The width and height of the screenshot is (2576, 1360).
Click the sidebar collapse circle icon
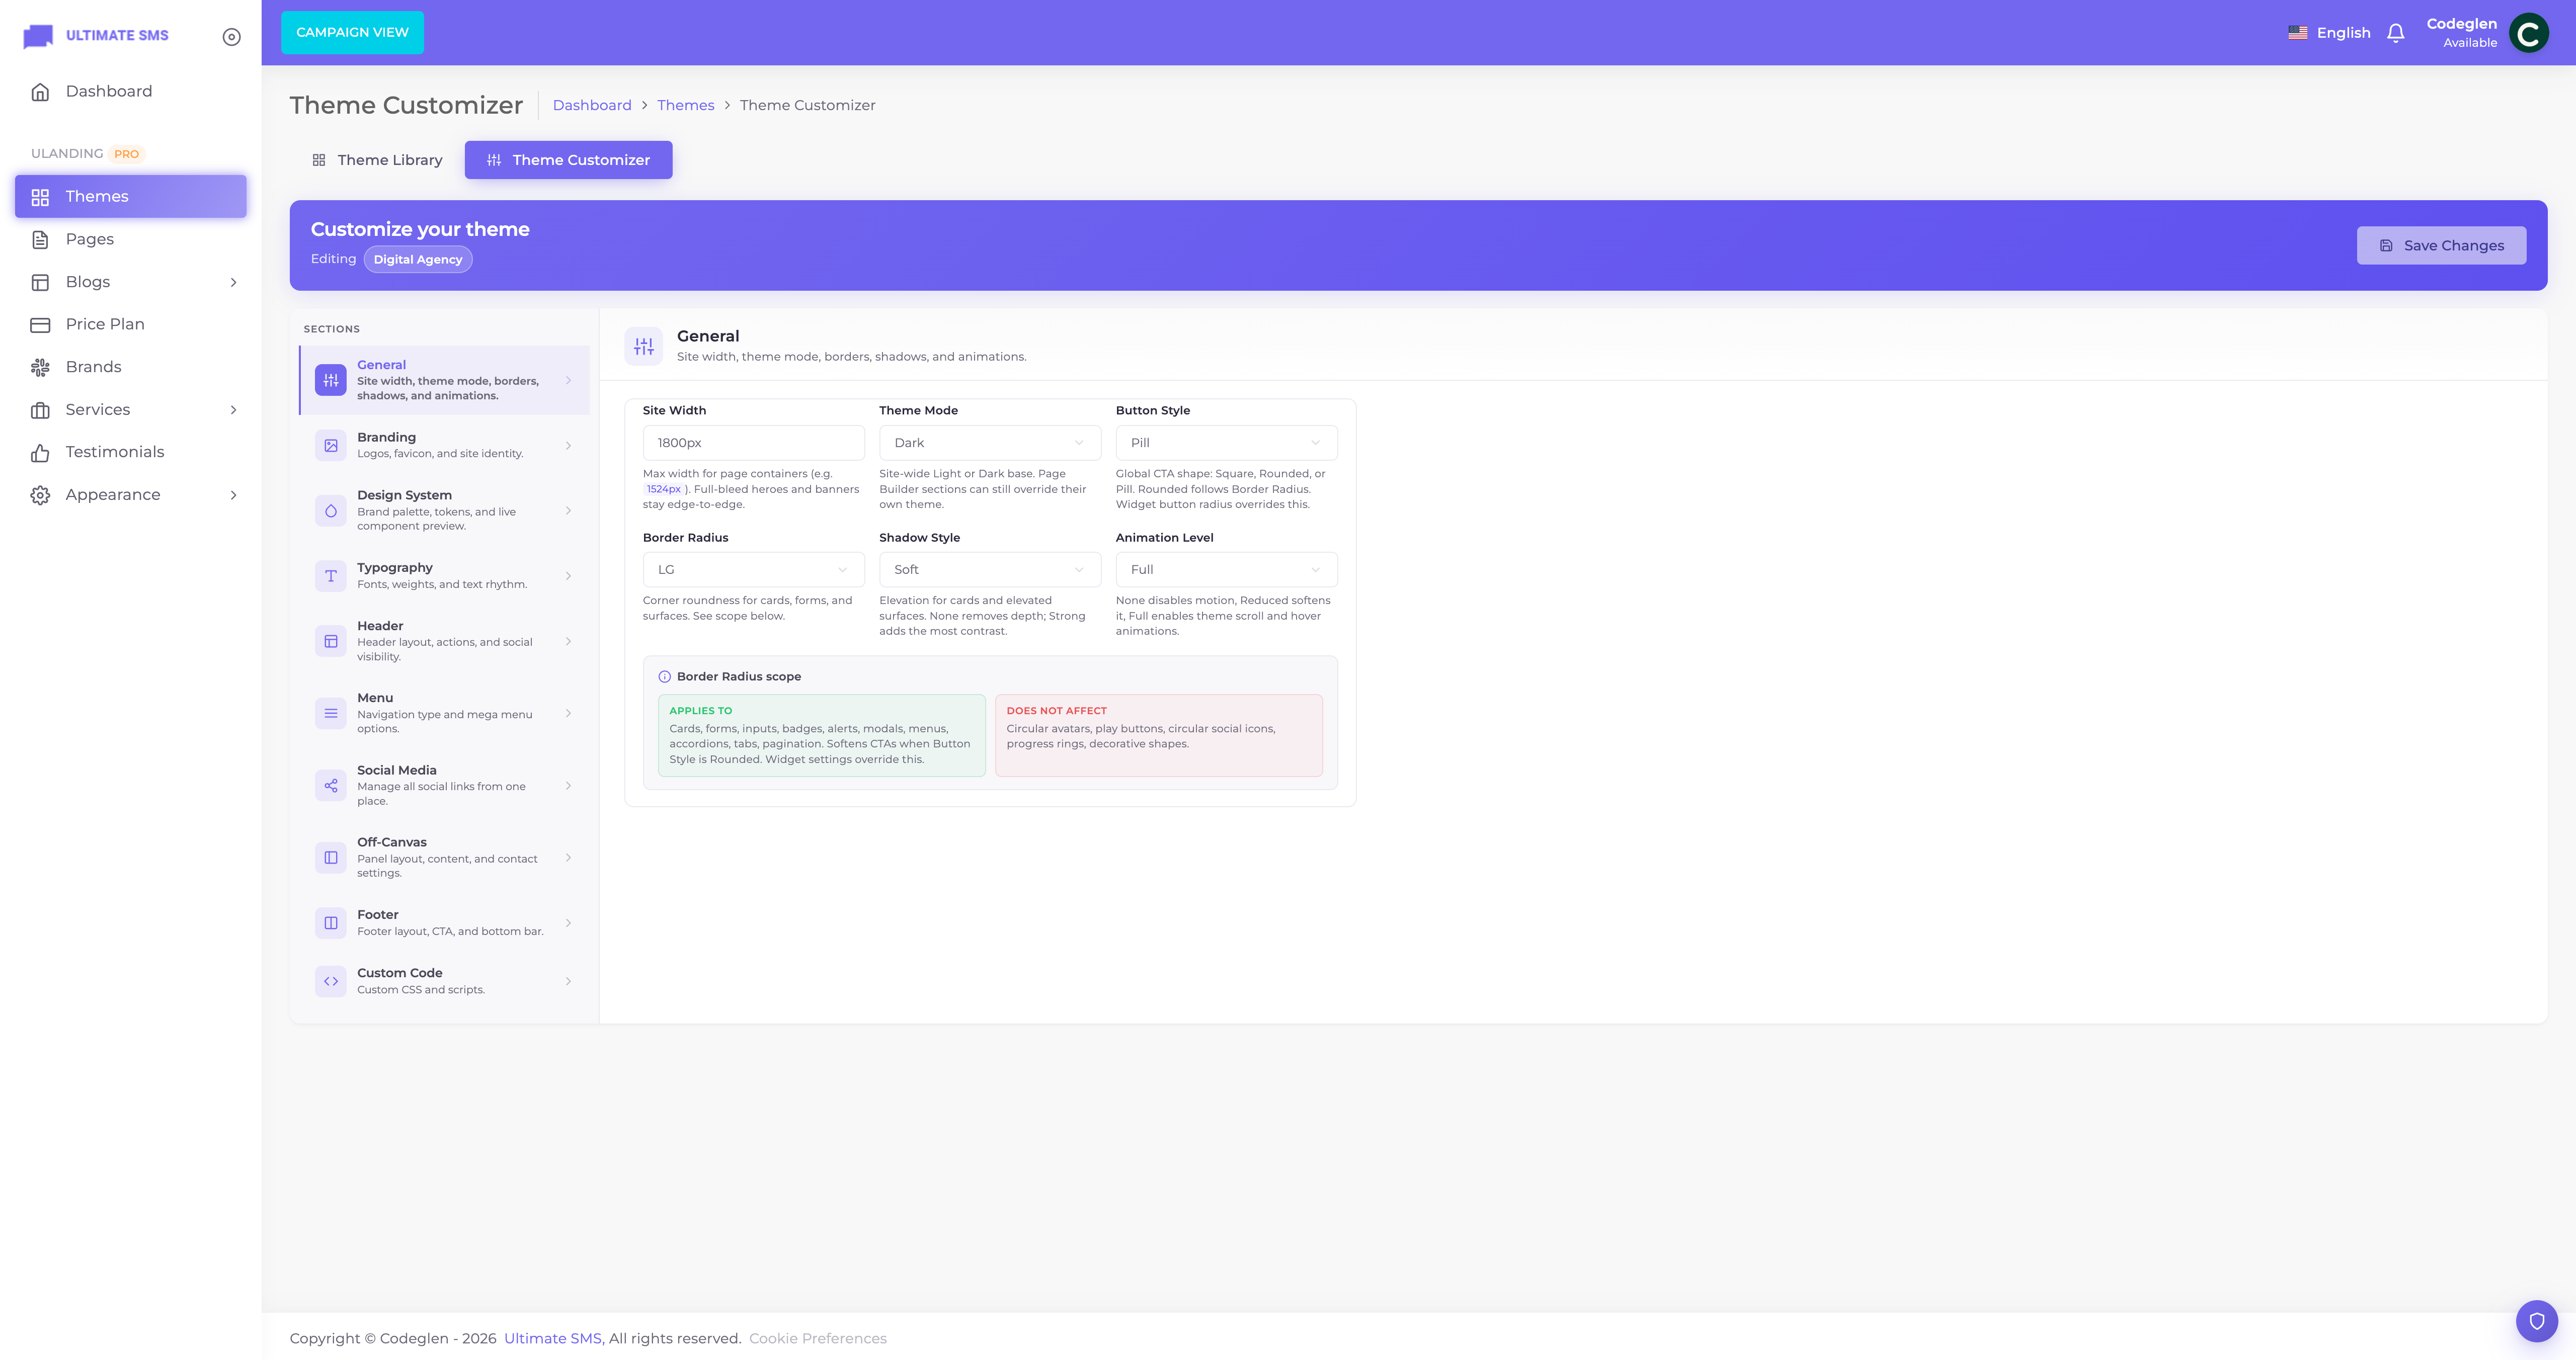(231, 37)
